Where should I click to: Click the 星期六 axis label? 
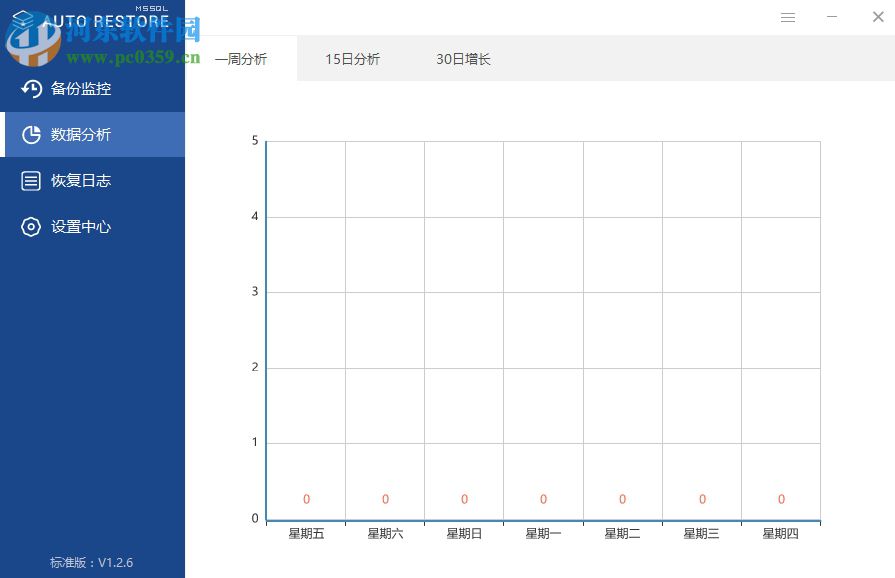[385, 533]
